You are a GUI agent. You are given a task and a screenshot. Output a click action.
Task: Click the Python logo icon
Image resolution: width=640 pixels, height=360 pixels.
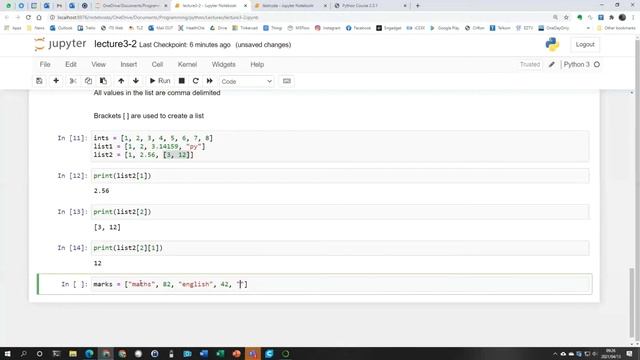pyautogui.click(x=552, y=44)
